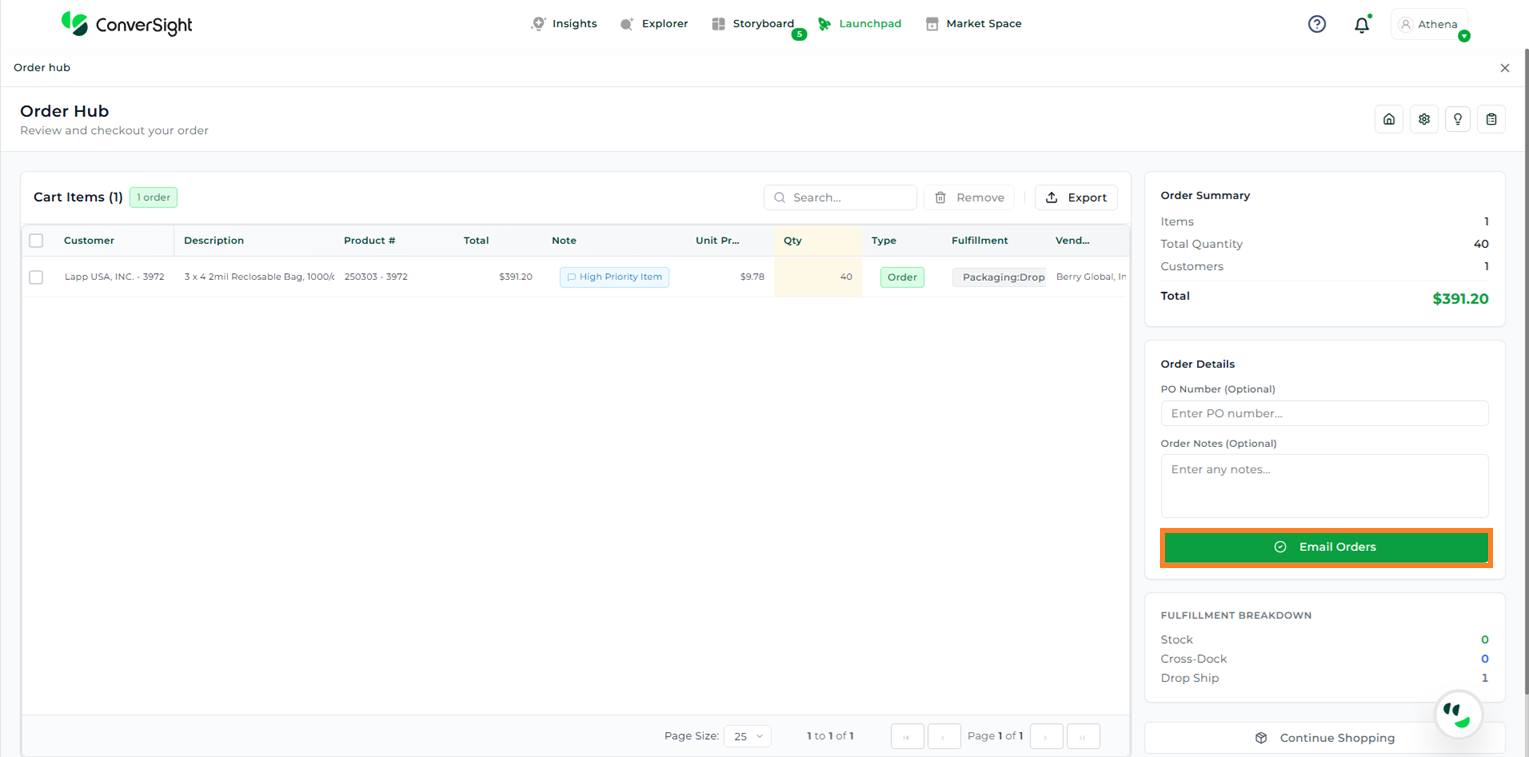
Task: Open settings gear icon in Order Hub
Action: pos(1424,119)
